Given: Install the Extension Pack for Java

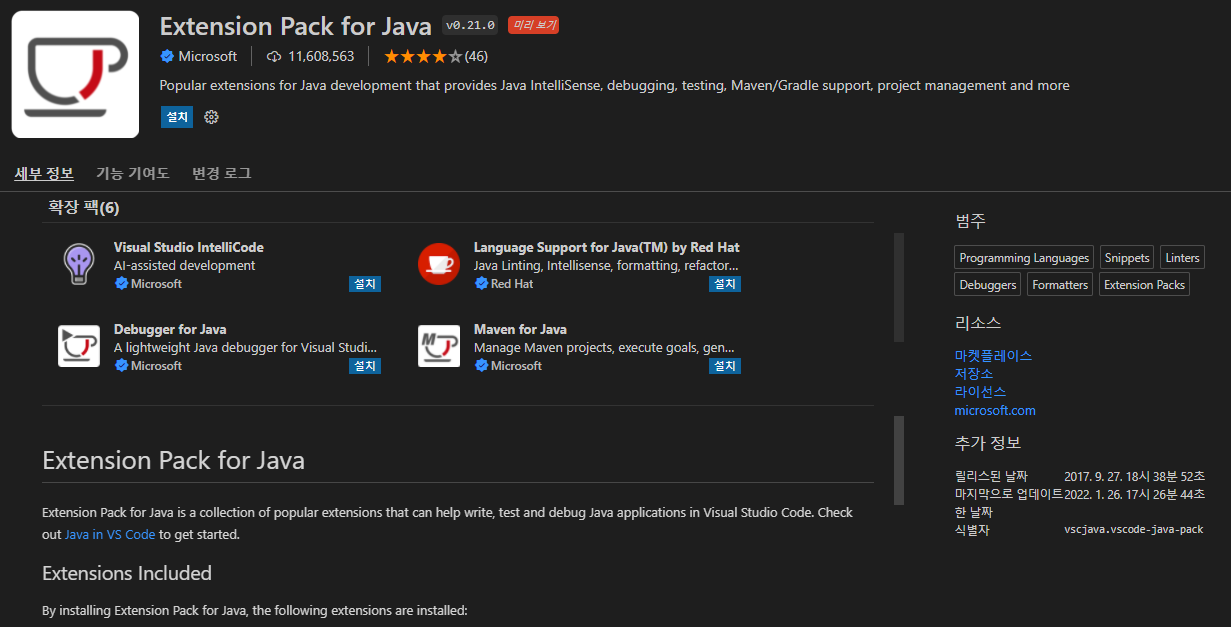Looking at the screenshot, I should pos(177,117).
